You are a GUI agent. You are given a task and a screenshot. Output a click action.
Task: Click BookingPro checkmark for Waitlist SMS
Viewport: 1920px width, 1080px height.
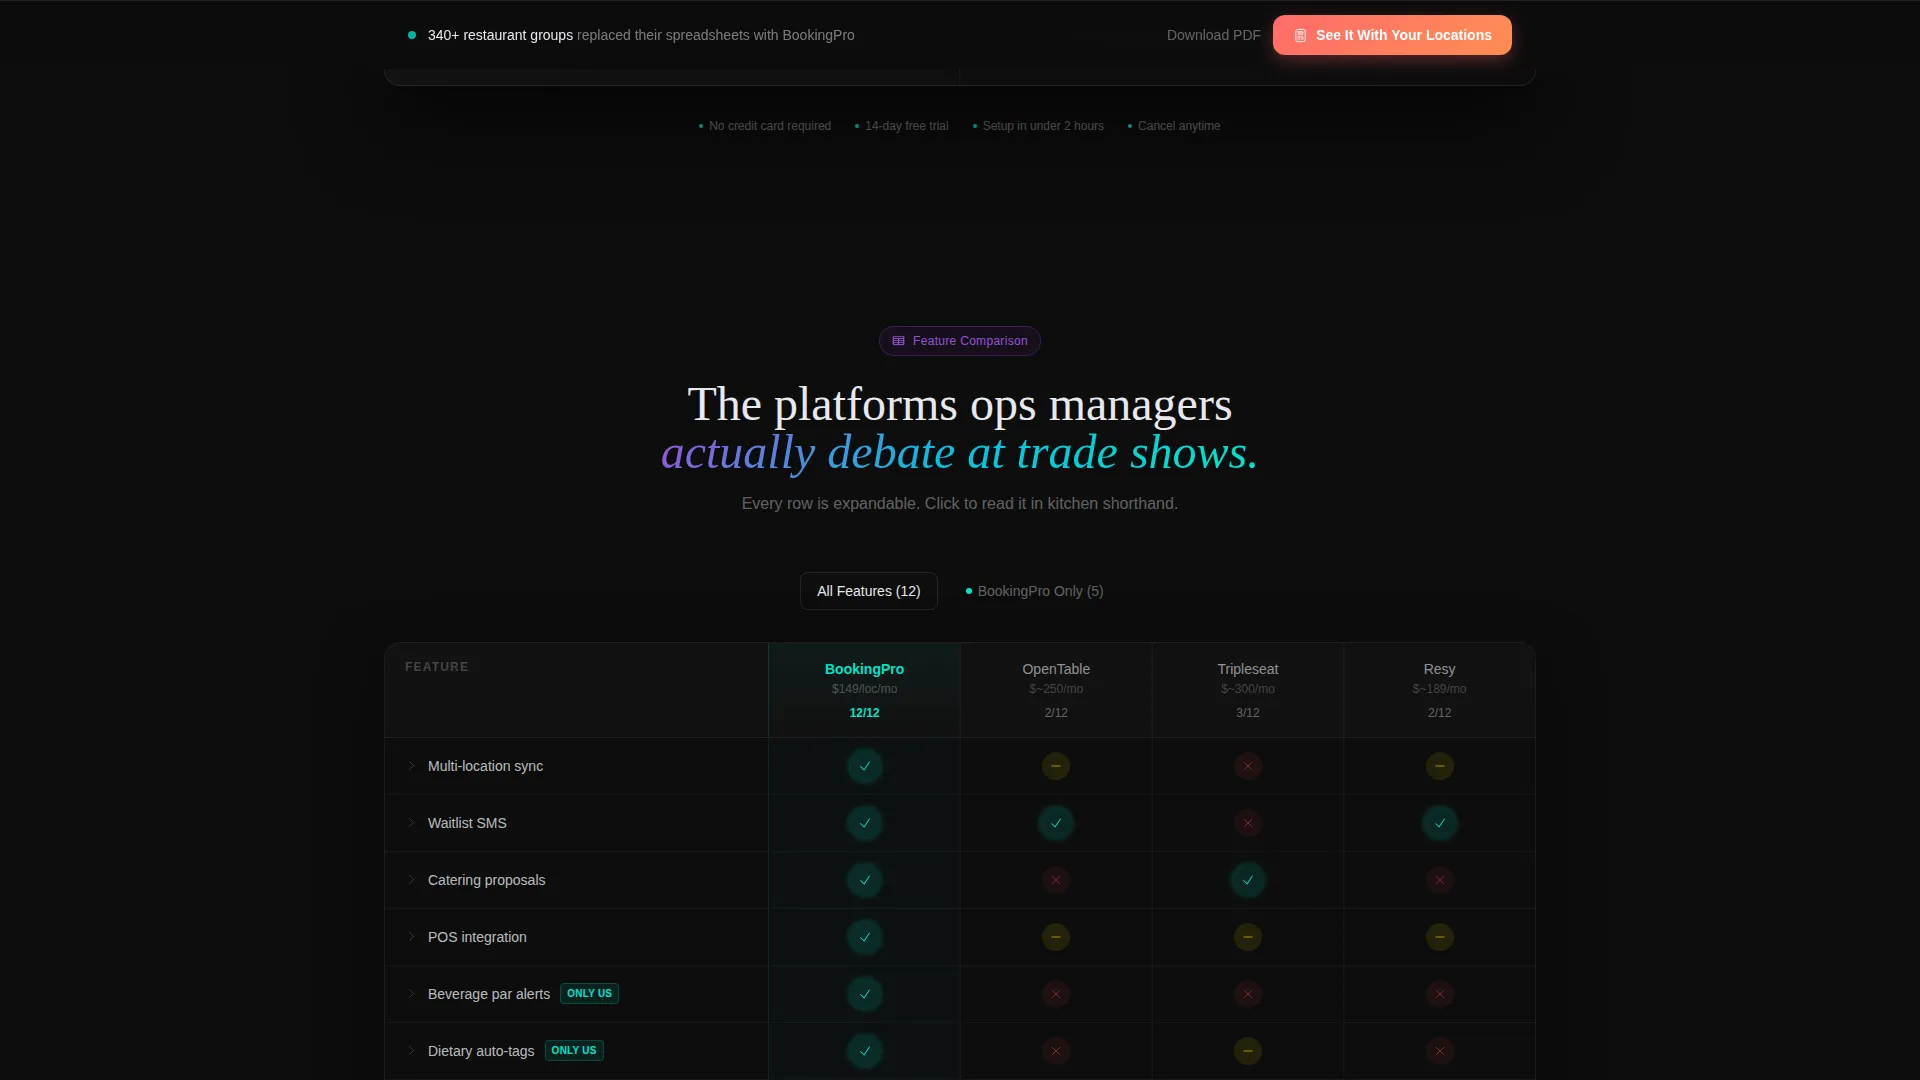point(865,823)
